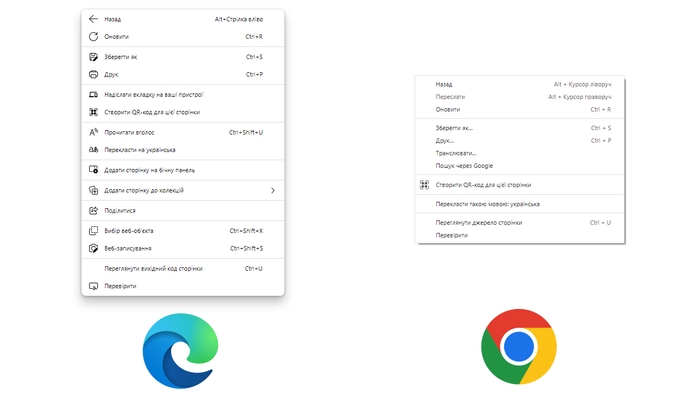700x409 pixels.
Task: Click the collections icon in Edge menu
Action: tap(93, 190)
